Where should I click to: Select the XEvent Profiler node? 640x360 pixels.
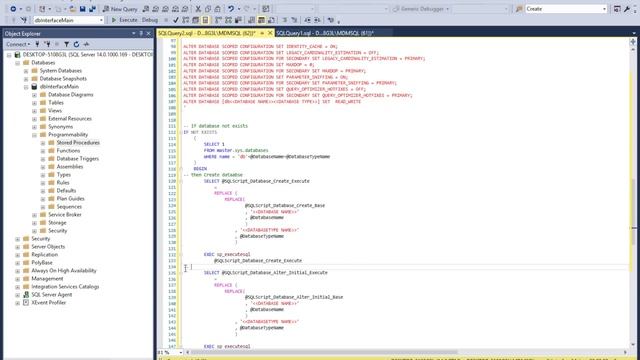point(49,302)
